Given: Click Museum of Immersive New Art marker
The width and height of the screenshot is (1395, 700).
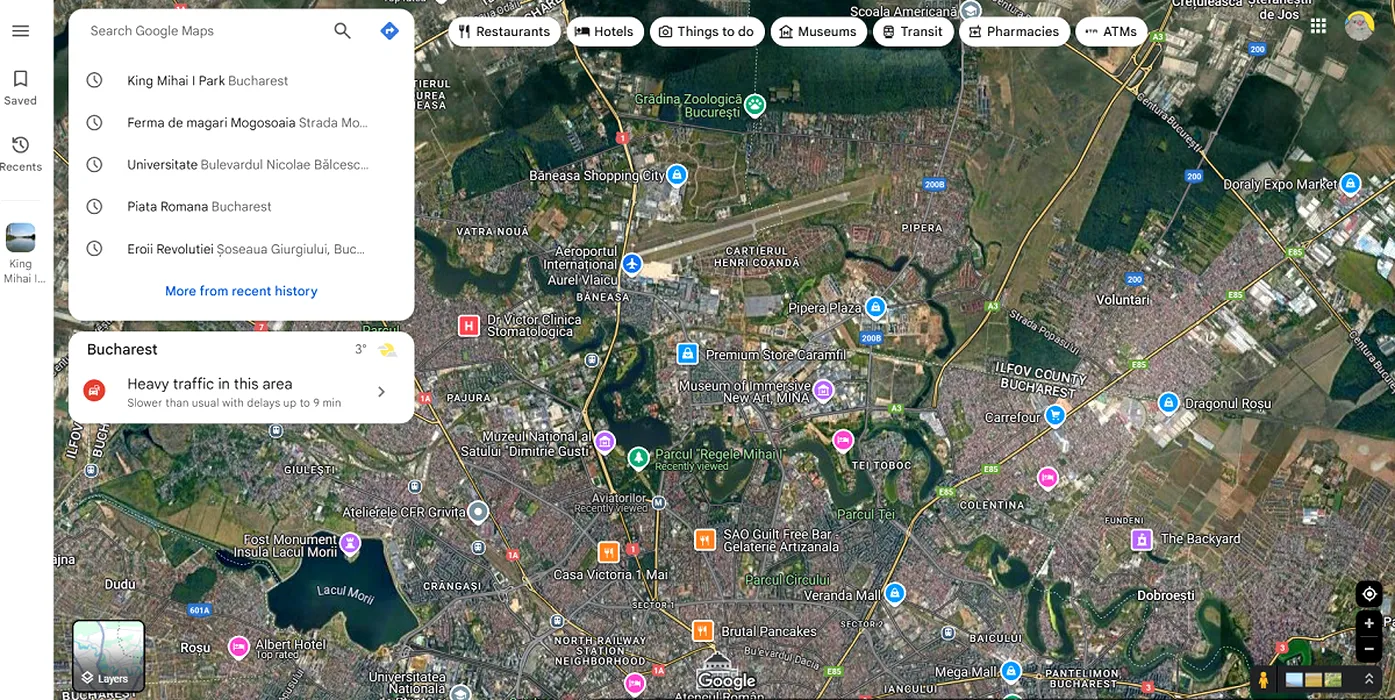Looking at the screenshot, I should pyautogui.click(x=823, y=389).
